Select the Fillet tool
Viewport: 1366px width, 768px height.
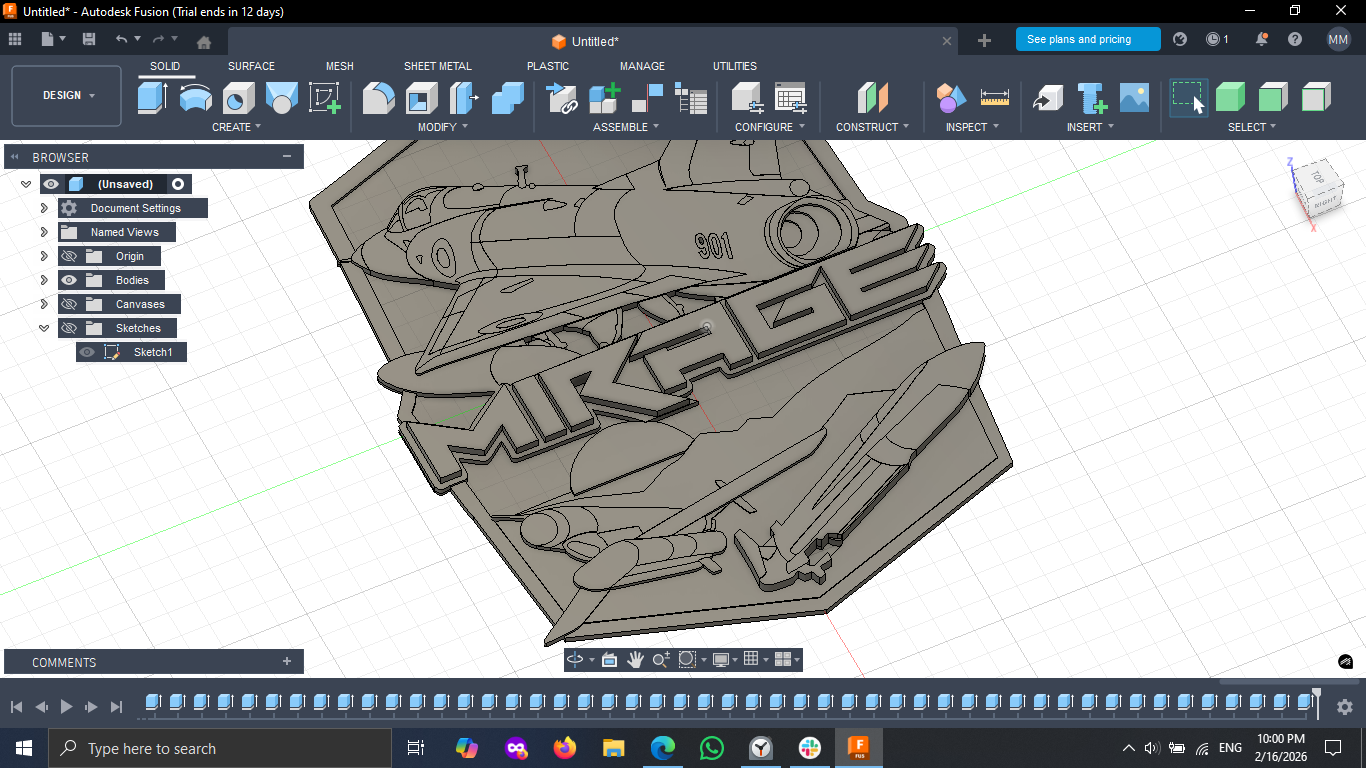point(378,97)
